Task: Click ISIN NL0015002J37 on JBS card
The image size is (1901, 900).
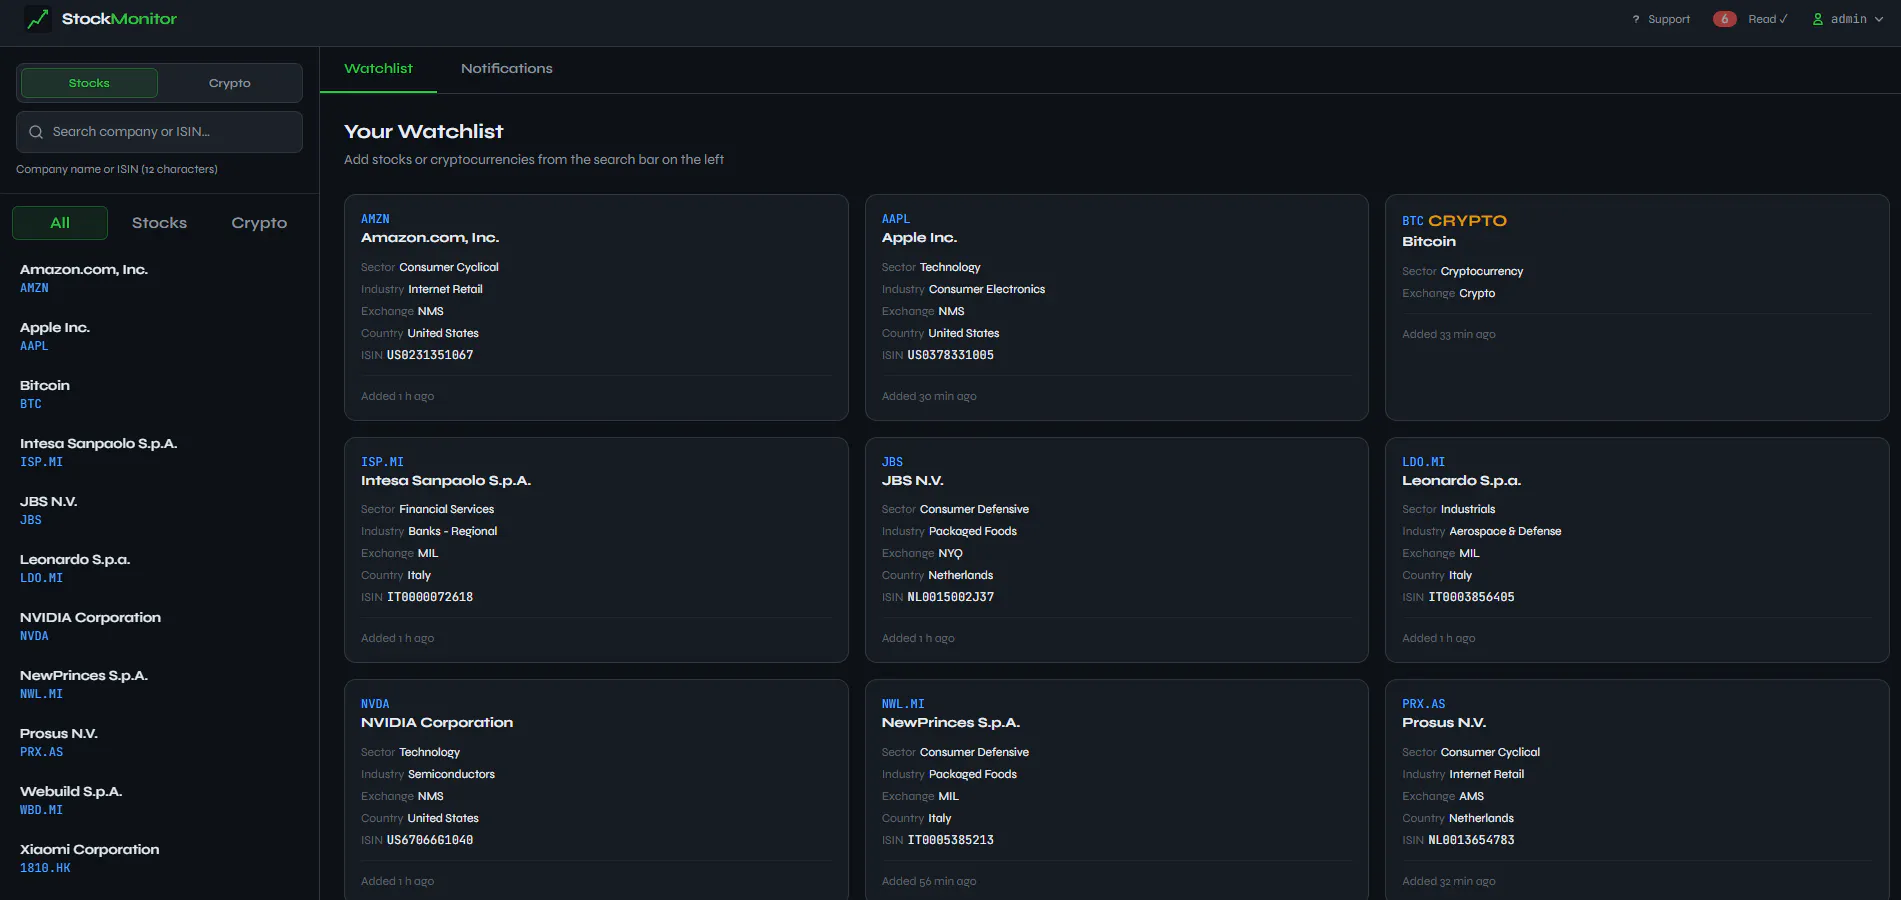Action: pyautogui.click(x=950, y=597)
